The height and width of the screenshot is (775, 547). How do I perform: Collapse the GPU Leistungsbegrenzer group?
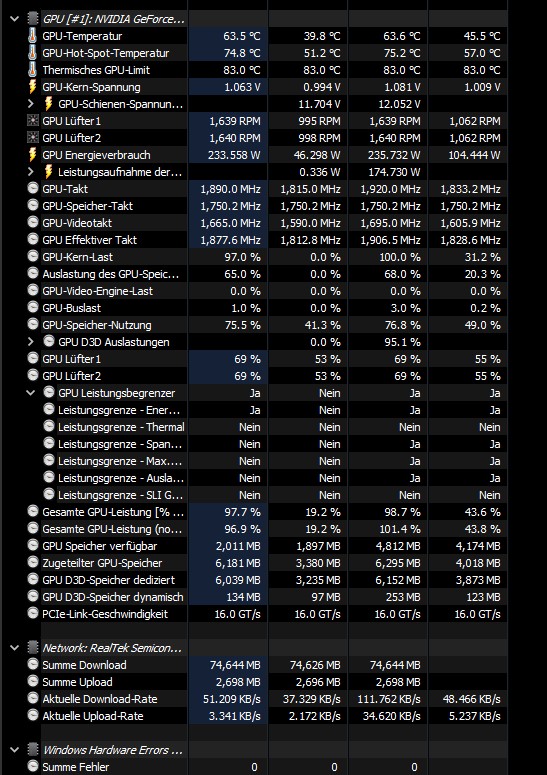click(x=31, y=393)
